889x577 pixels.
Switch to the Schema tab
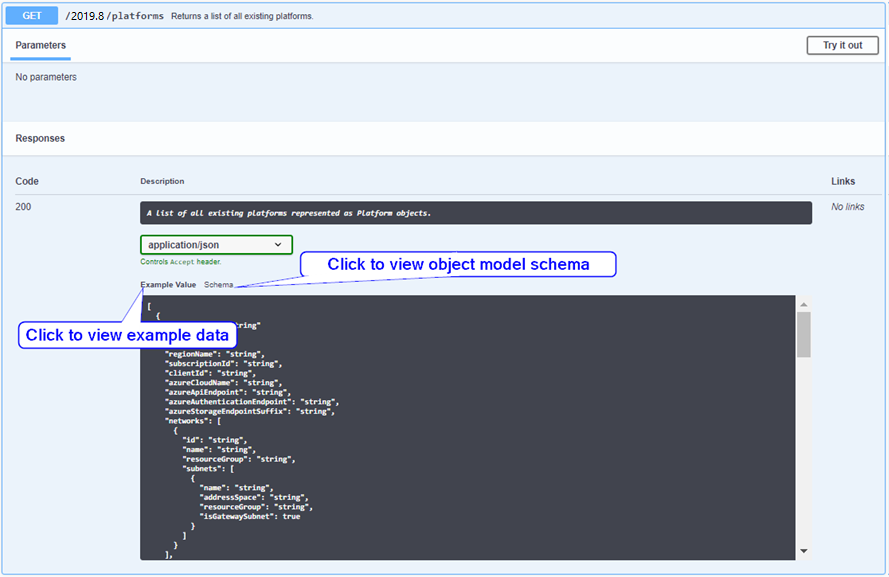[218, 285]
